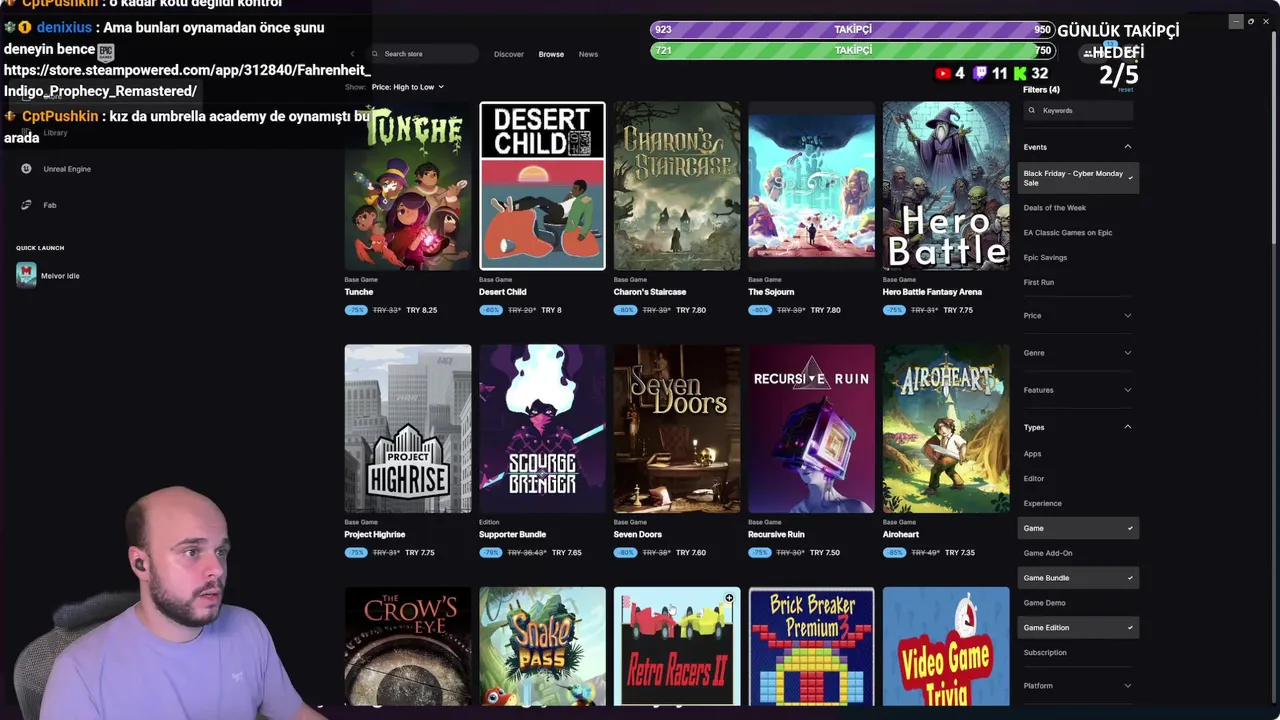Open the Project Highrise cover thumbnail
1280x720 pixels.
click(x=408, y=429)
